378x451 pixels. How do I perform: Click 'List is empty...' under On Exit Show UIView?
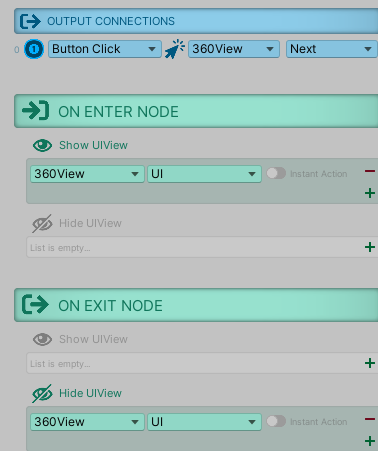pos(60,364)
